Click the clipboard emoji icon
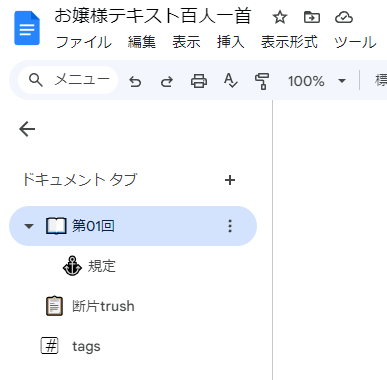The height and width of the screenshot is (380, 387). pos(54,306)
